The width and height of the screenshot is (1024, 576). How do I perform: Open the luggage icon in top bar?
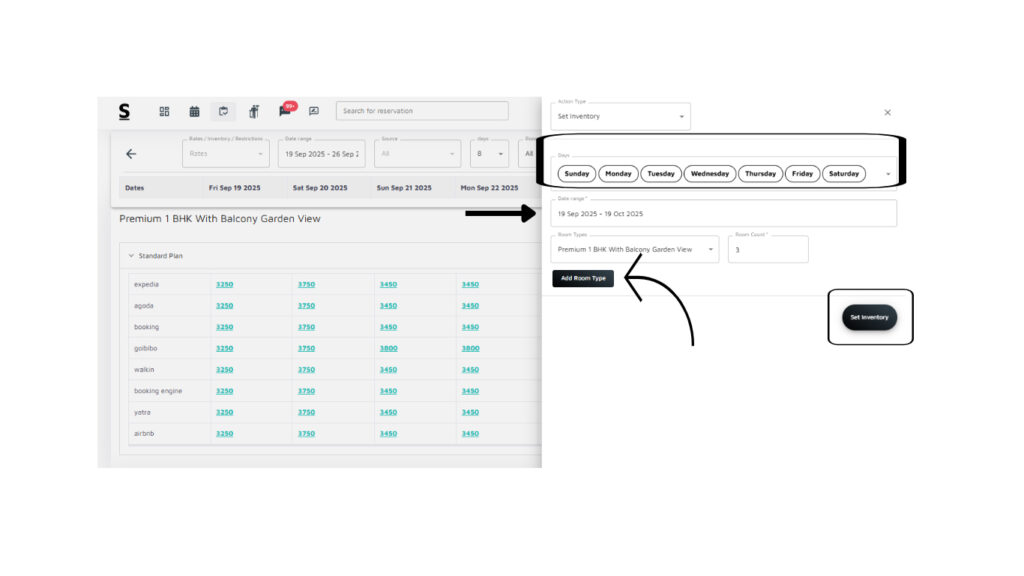point(254,111)
